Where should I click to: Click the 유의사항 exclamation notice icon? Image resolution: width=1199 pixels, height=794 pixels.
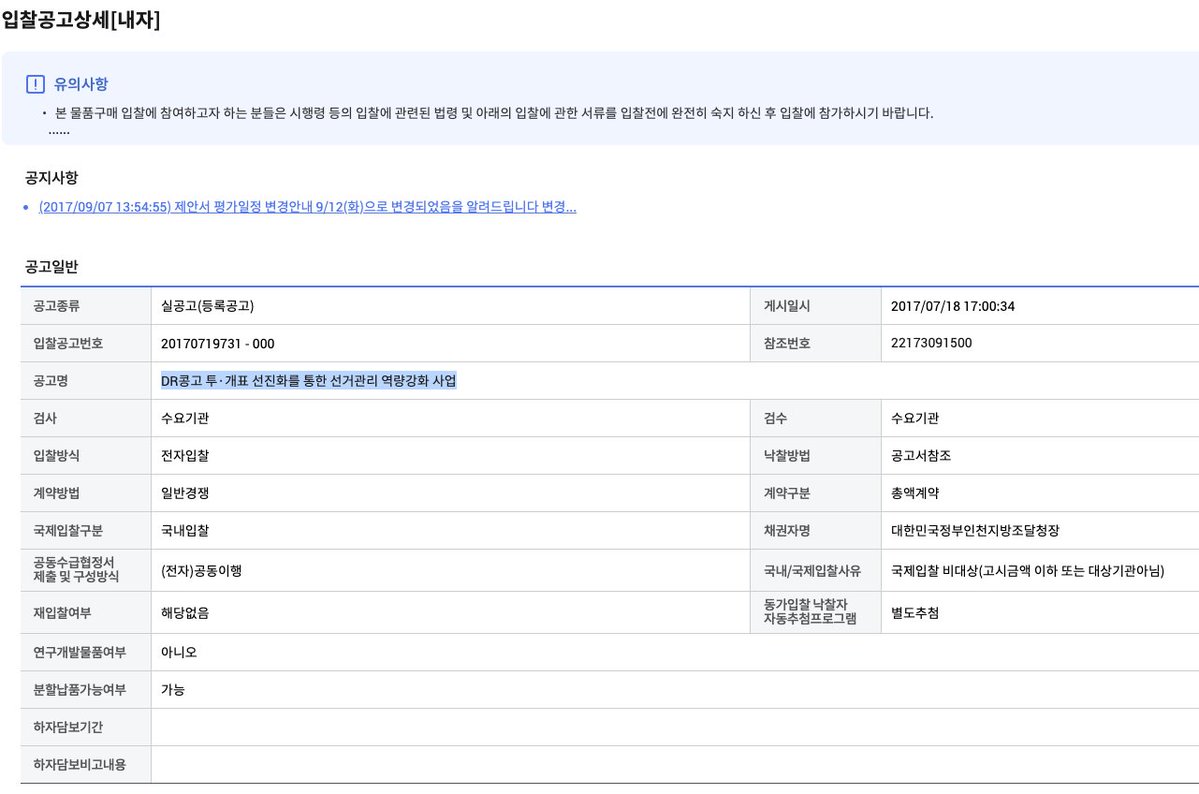point(35,84)
